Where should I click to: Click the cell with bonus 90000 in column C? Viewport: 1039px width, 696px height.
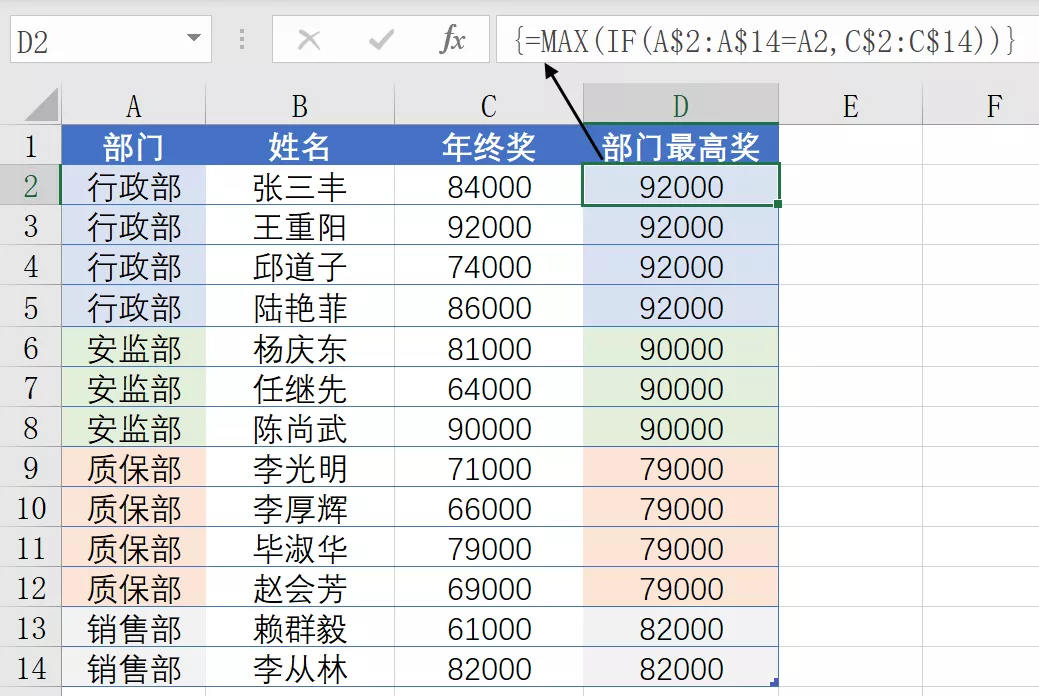pos(489,428)
